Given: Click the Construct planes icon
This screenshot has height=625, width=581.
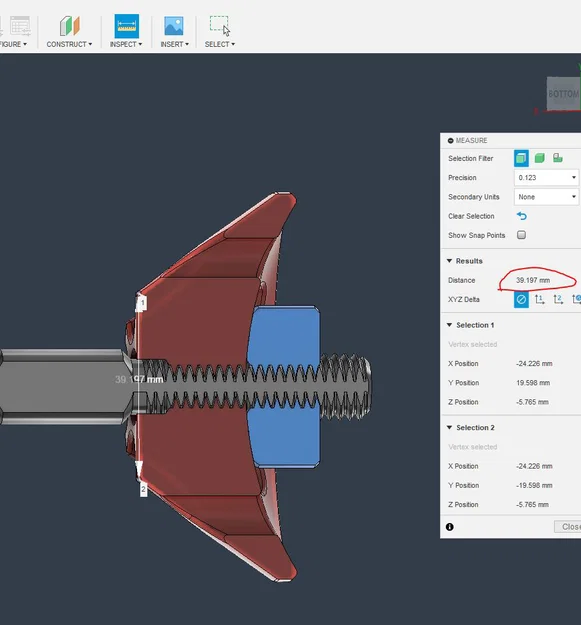Looking at the screenshot, I should point(70,26).
